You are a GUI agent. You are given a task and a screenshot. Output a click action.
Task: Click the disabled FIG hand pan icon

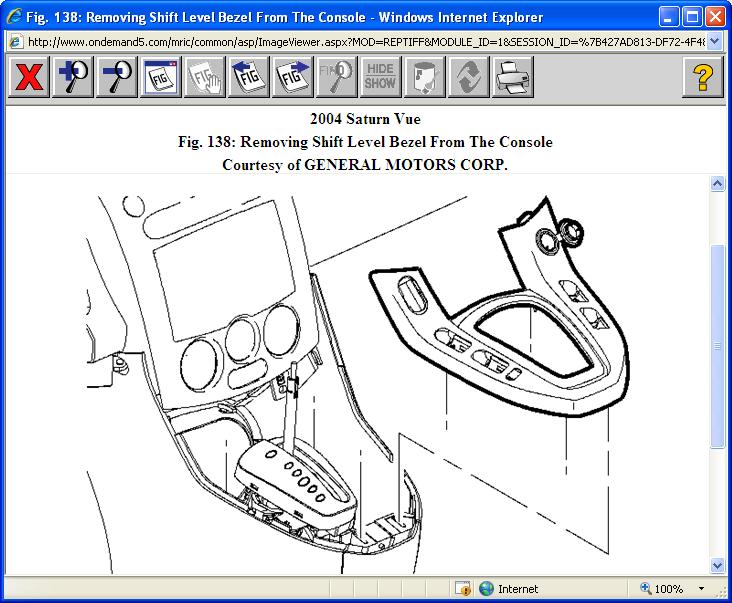point(204,77)
